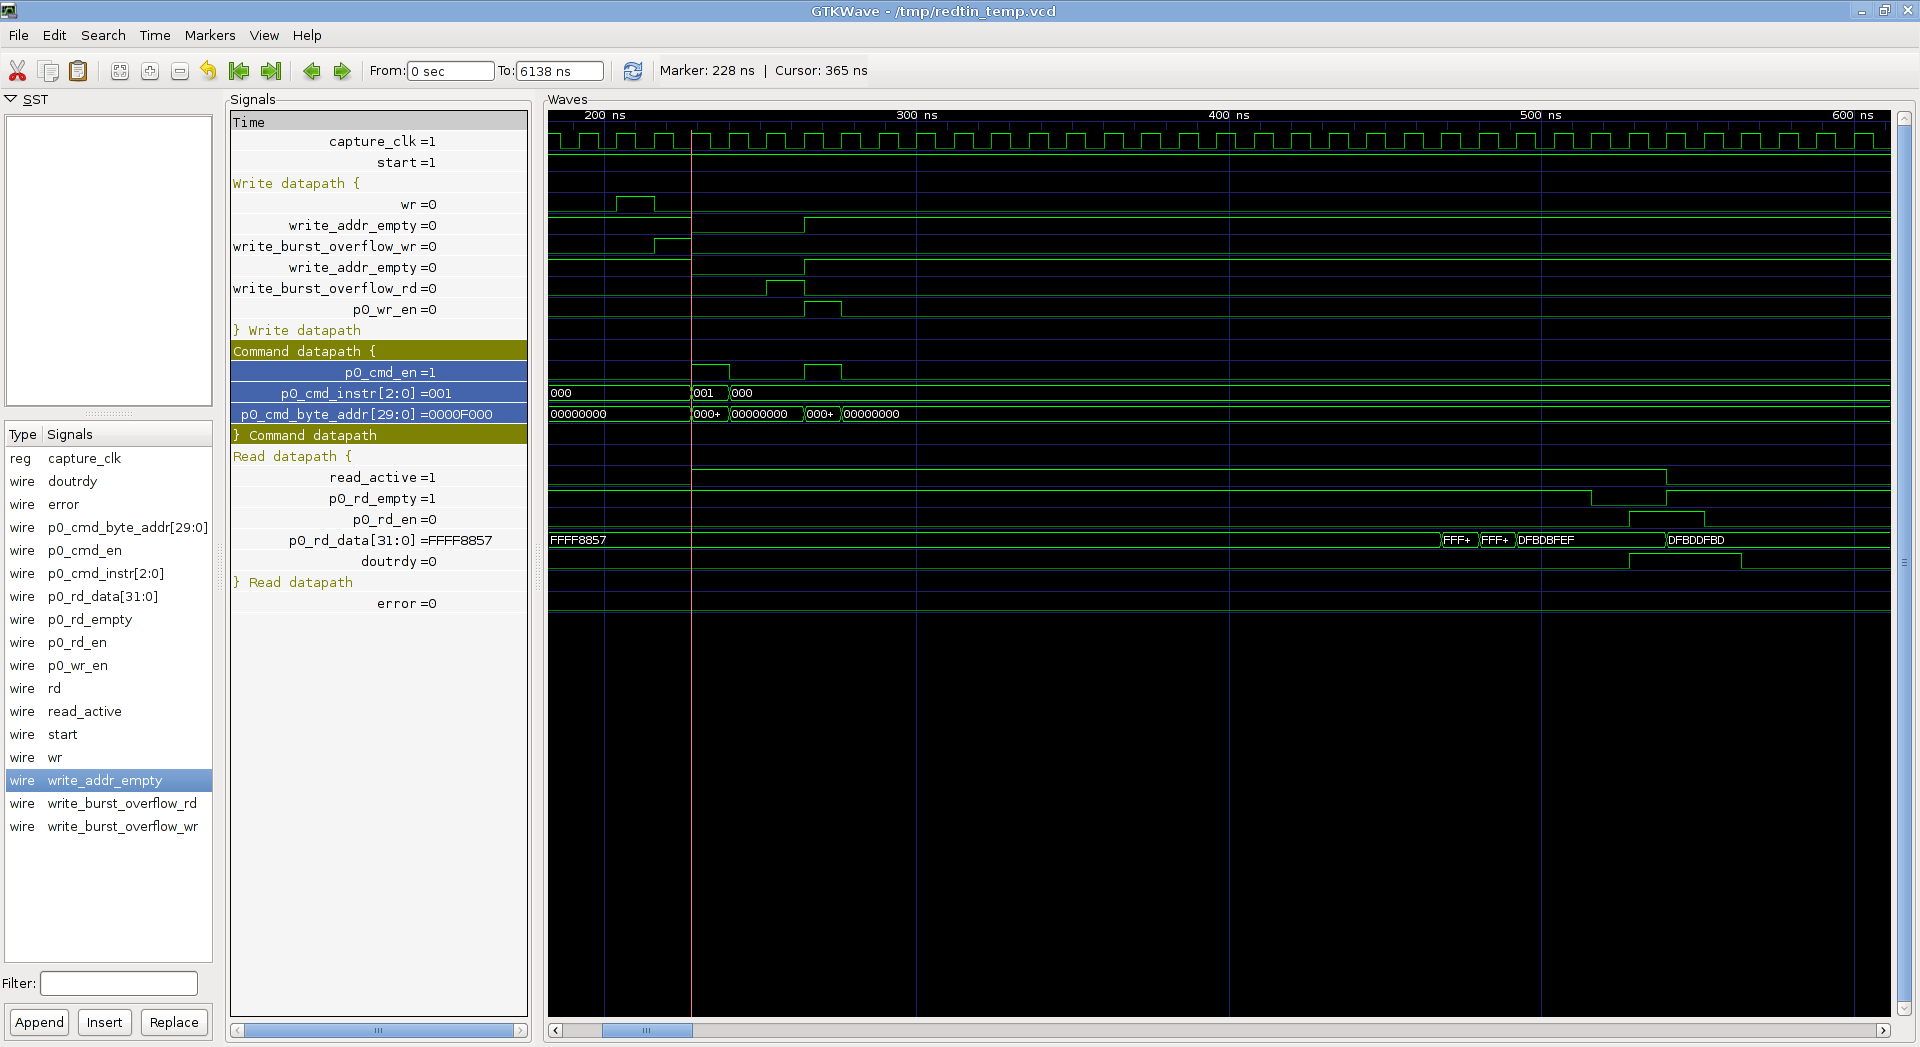Collapse the Write datapath group
The height and width of the screenshot is (1047, 1920).
(x=296, y=184)
